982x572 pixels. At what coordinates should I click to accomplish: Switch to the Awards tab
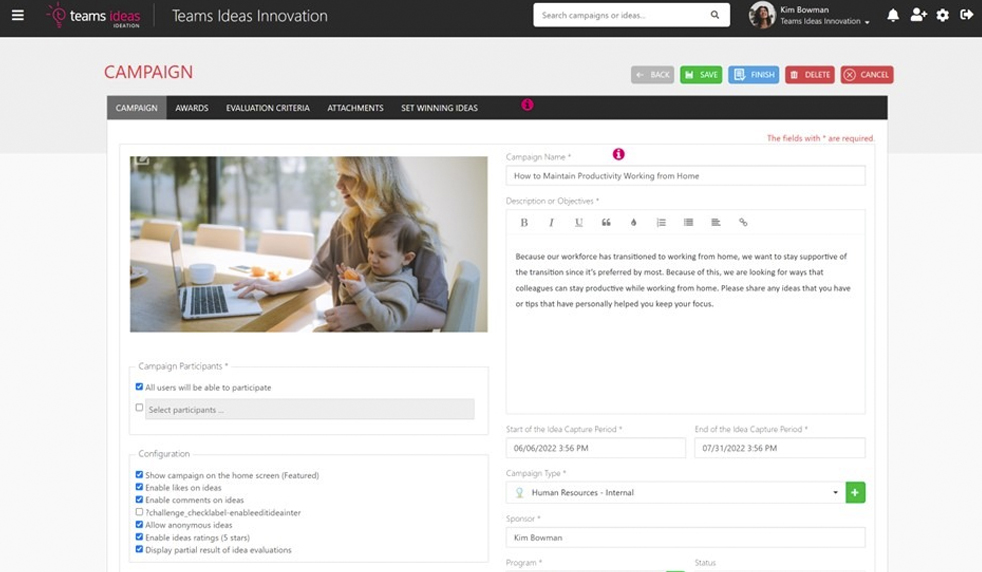point(192,108)
